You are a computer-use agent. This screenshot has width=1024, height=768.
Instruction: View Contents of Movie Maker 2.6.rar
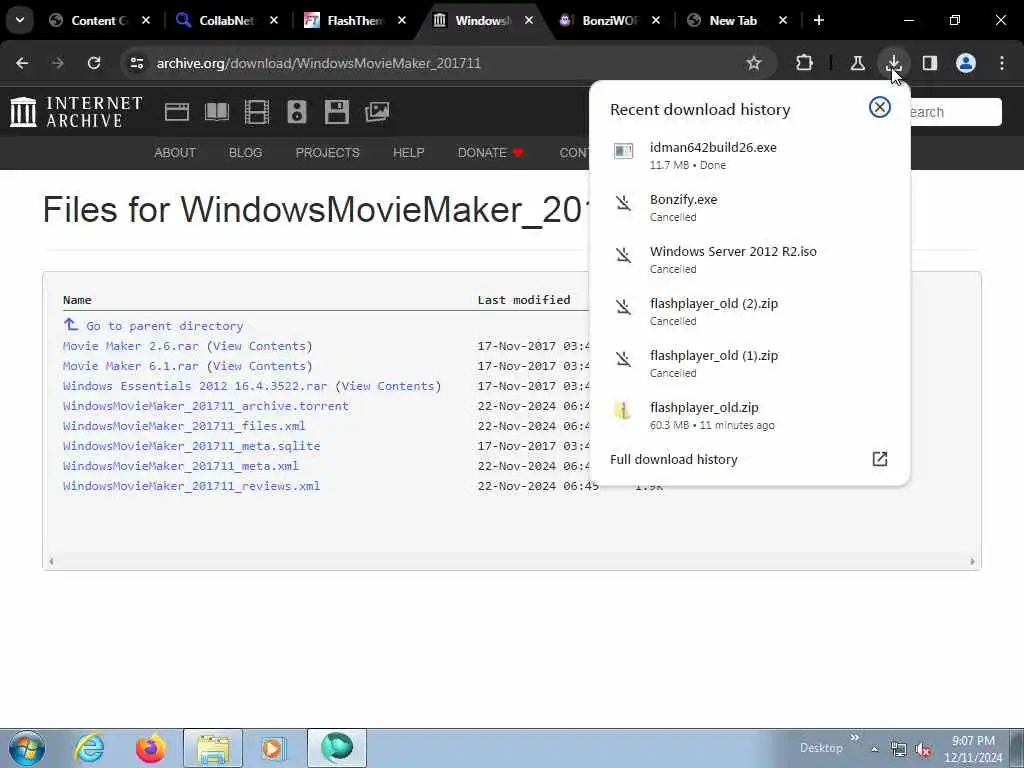(259, 346)
